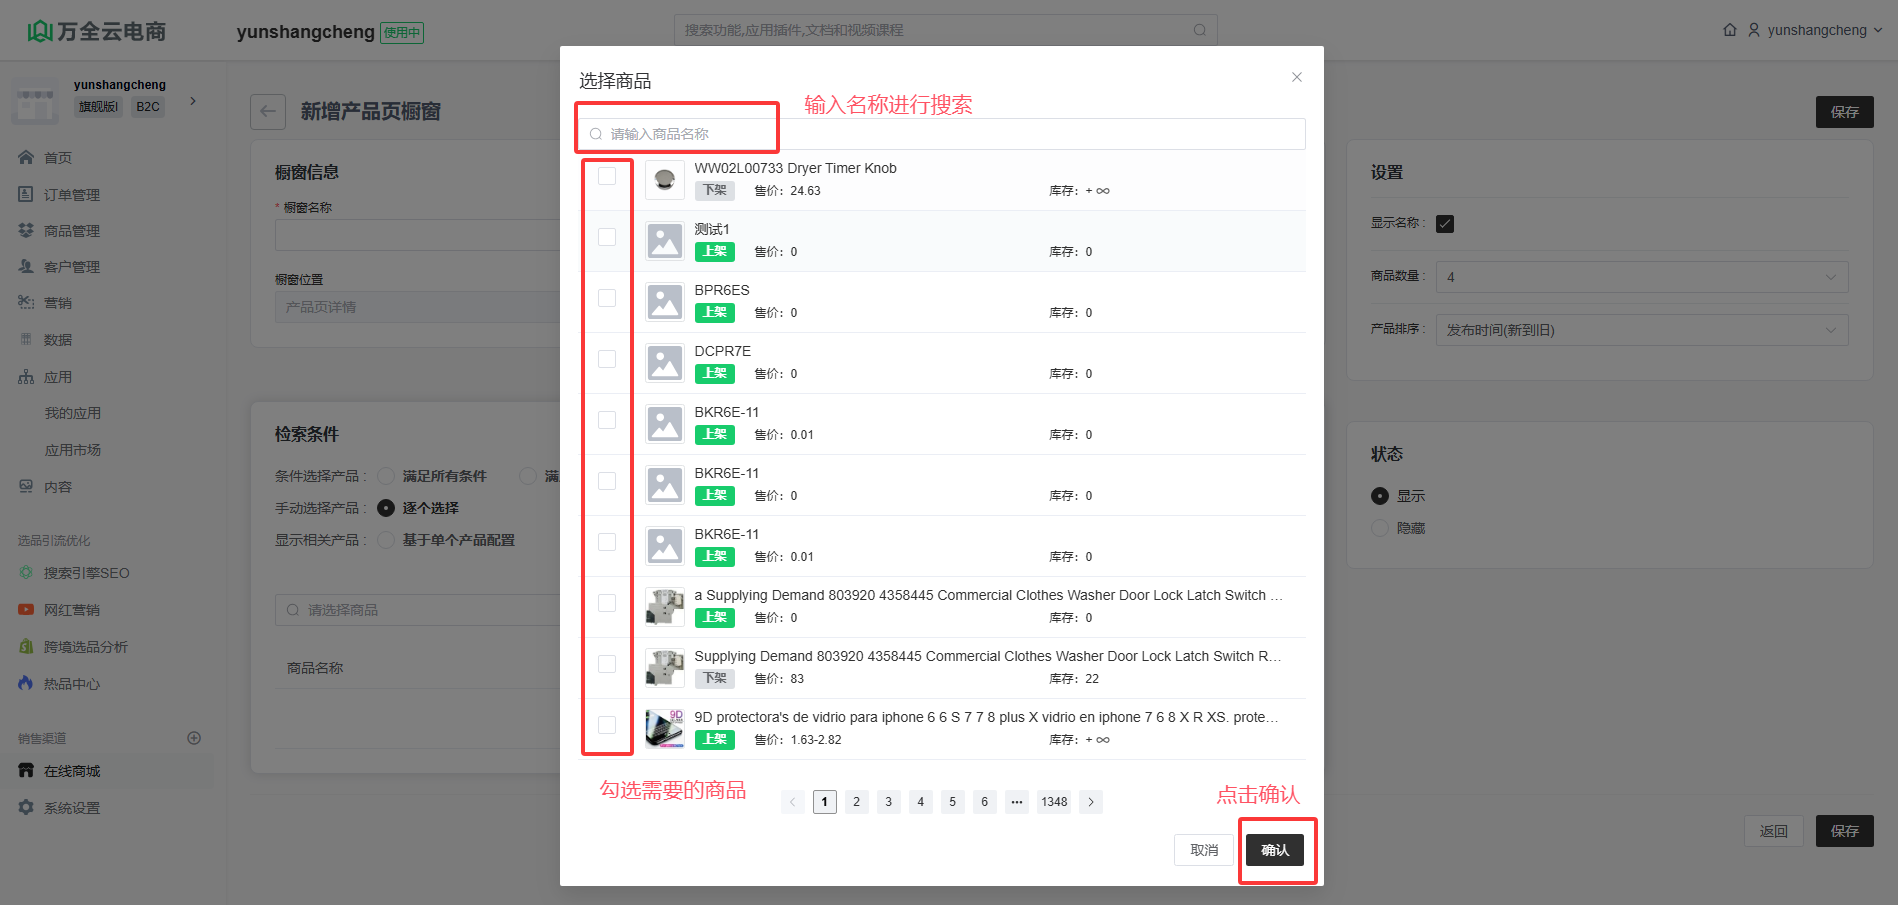The width and height of the screenshot is (1898, 905).
Task: Click the back arrow beside 新增产品页橱窗
Action: coord(268,111)
